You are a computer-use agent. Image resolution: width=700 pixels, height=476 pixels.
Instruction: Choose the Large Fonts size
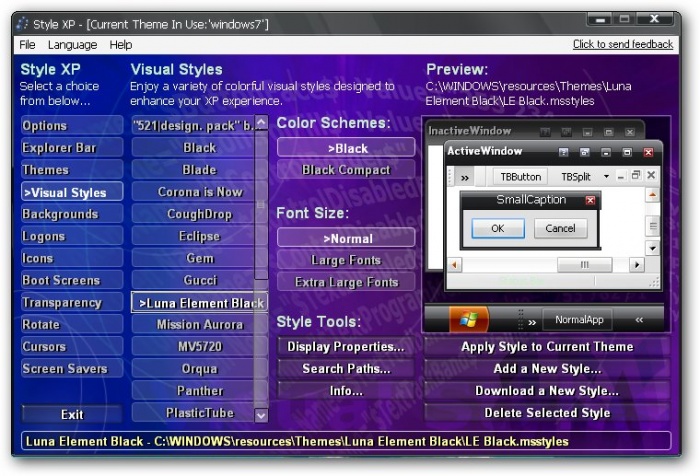pos(346,260)
